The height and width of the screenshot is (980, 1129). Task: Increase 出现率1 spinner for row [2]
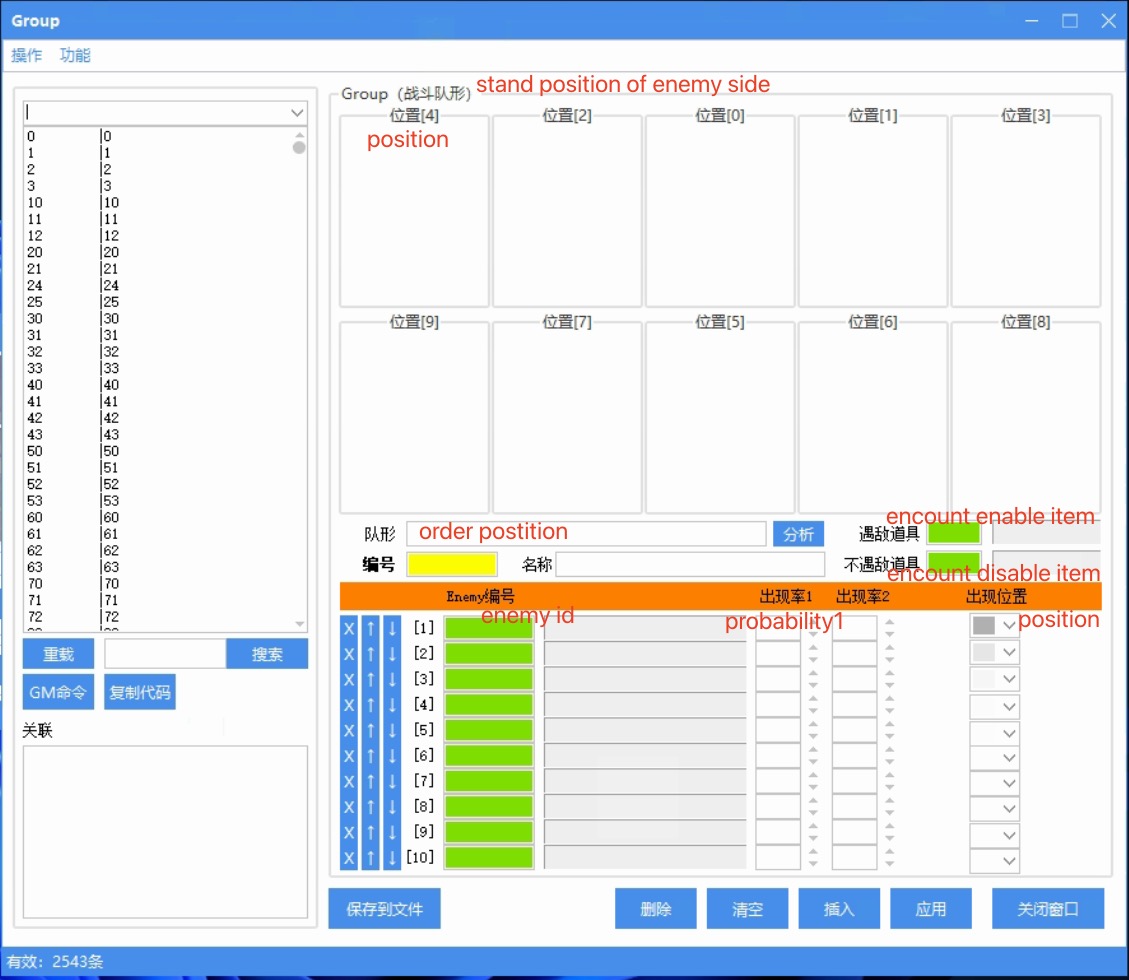(x=813, y=647)
